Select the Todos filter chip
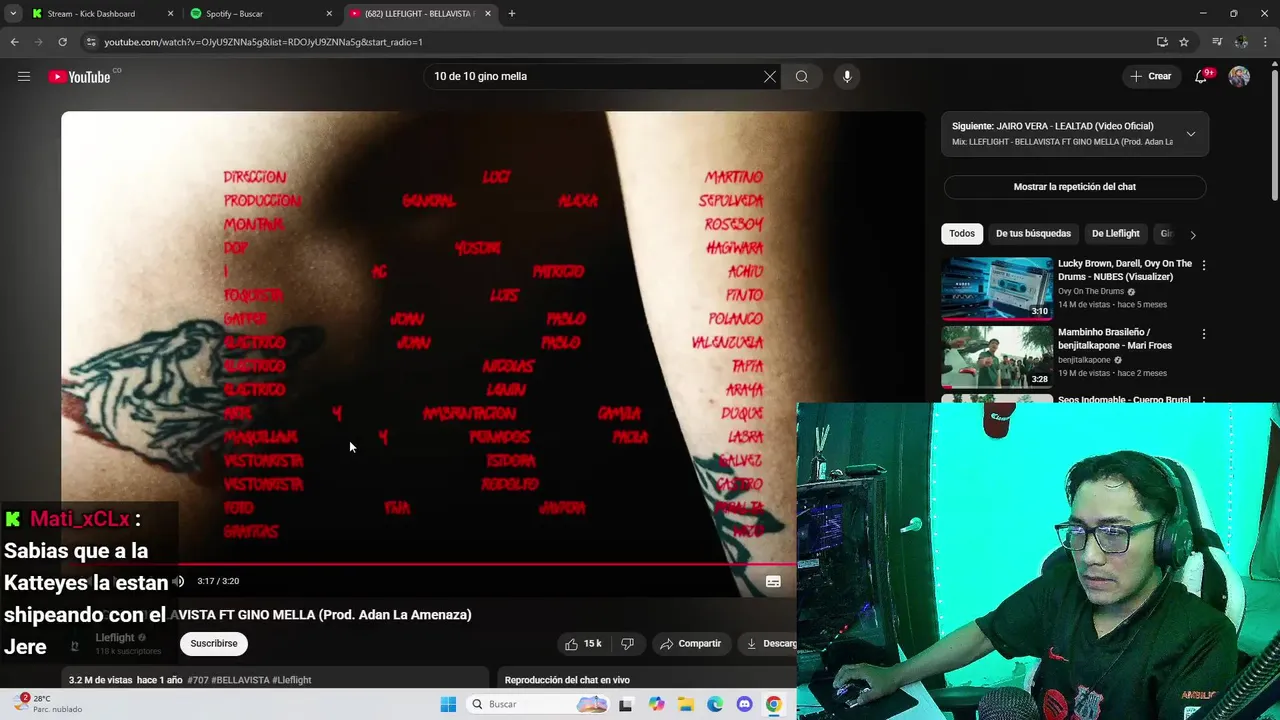The image size is (1280, 720). click(962, 234)
